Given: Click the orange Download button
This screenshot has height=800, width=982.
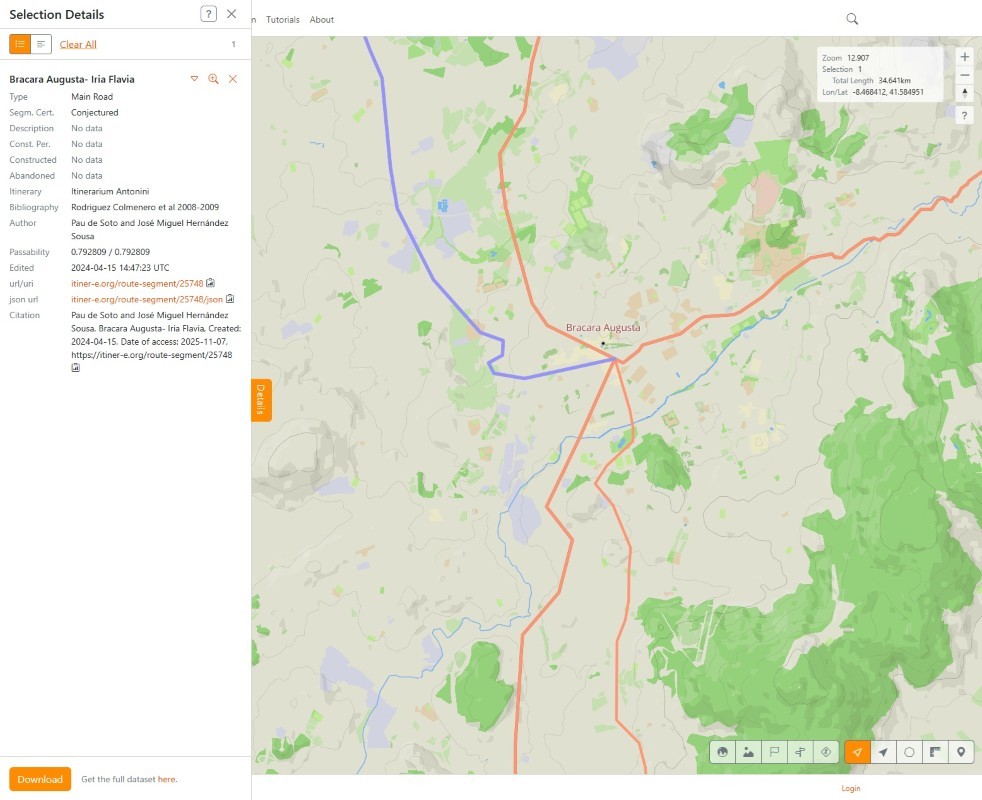Looking at the screenshot, I should point(40,779).
